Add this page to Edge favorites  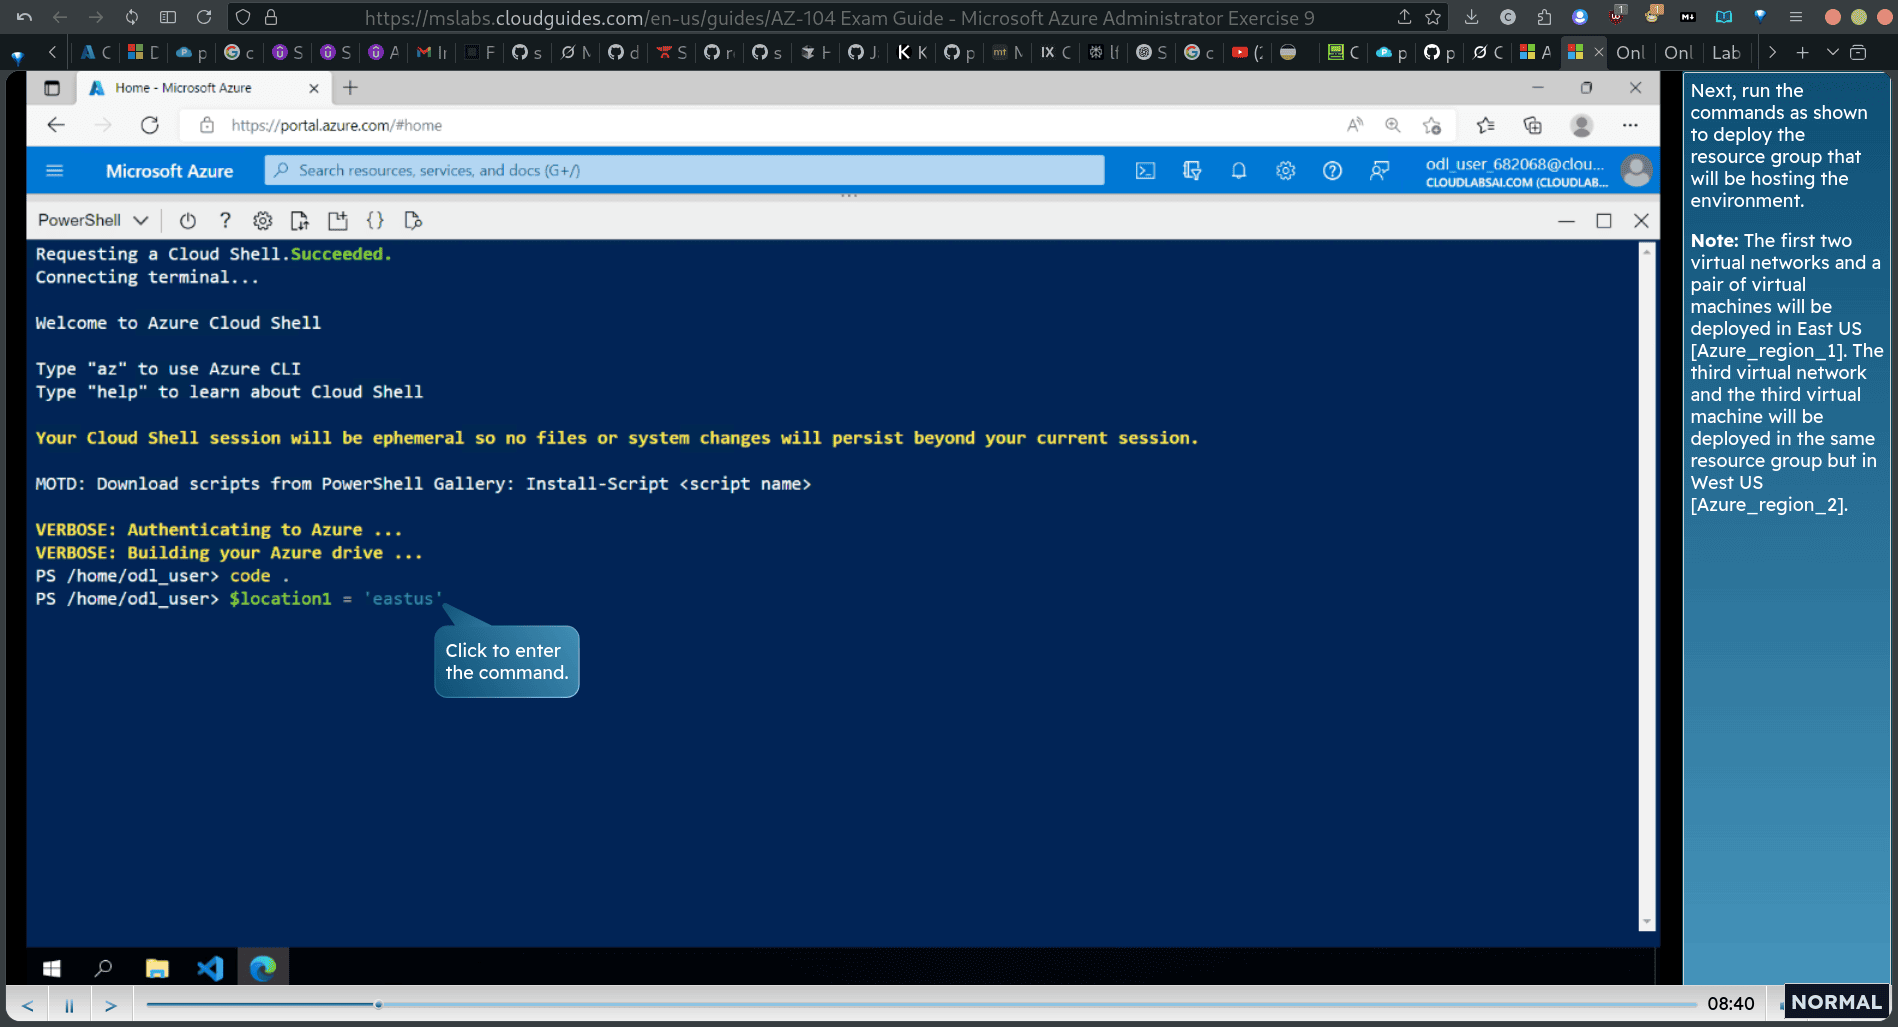(1432, 125)
